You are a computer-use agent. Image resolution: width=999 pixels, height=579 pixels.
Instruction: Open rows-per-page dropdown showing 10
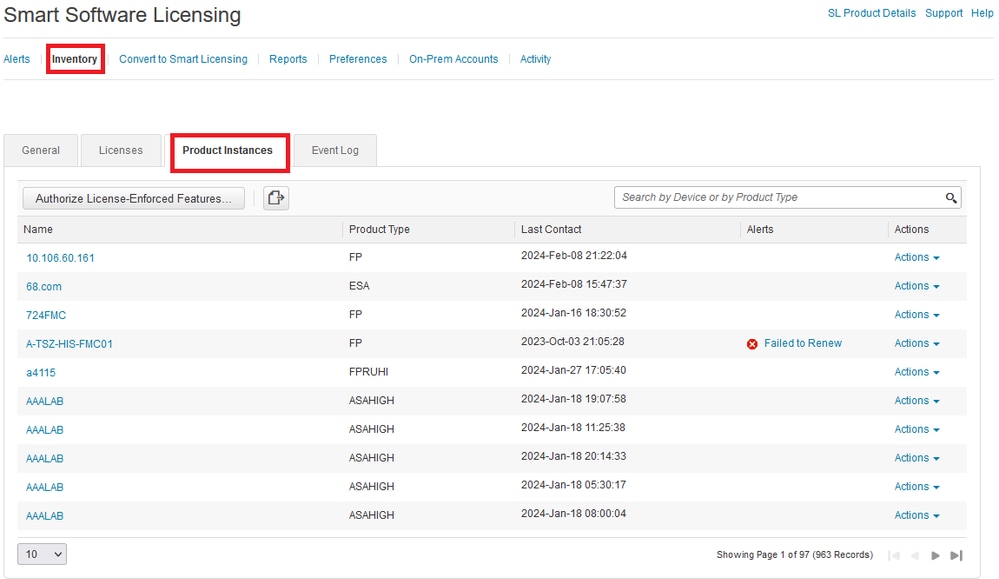coord(42,554)
